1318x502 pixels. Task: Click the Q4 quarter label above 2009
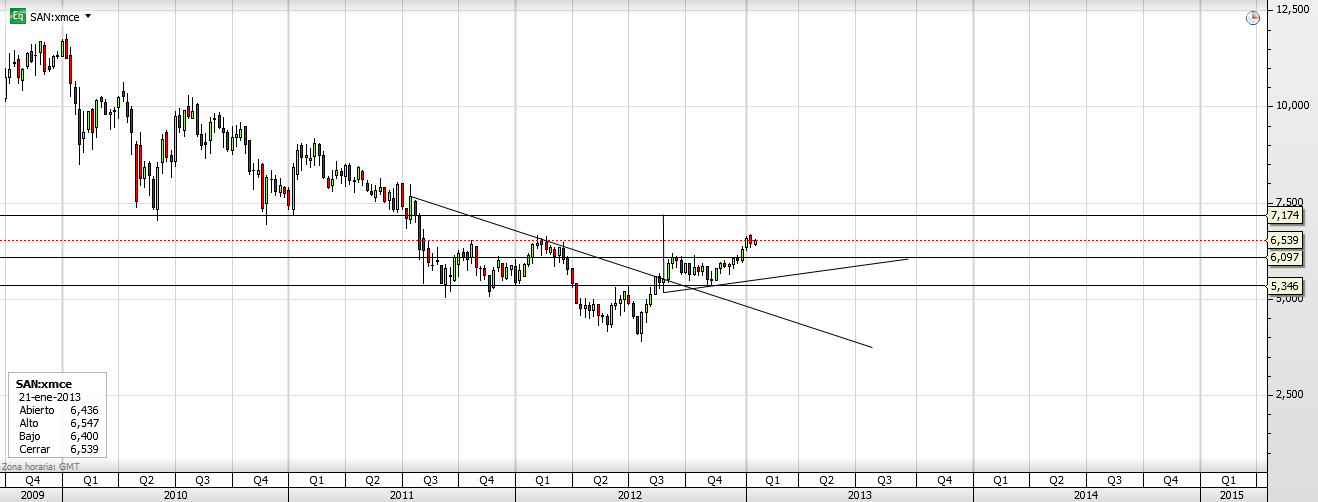point(31,480)
